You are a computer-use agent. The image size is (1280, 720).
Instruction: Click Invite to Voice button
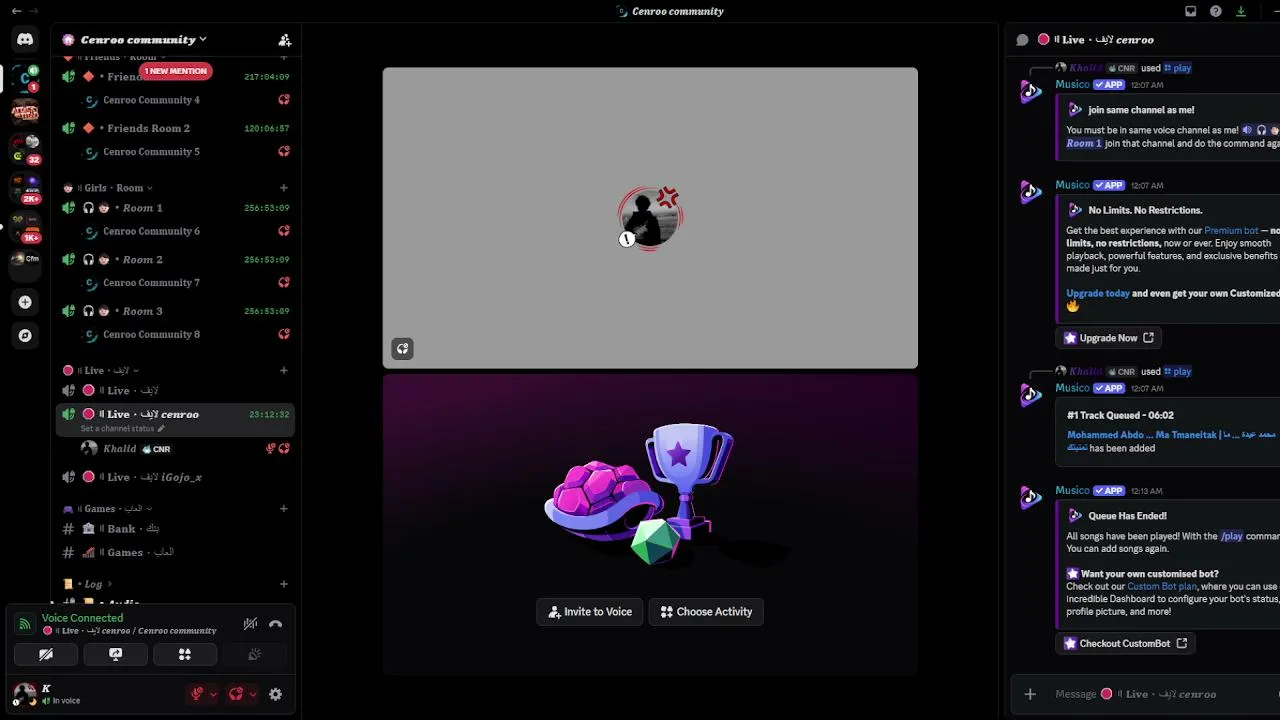click(590, 612)
